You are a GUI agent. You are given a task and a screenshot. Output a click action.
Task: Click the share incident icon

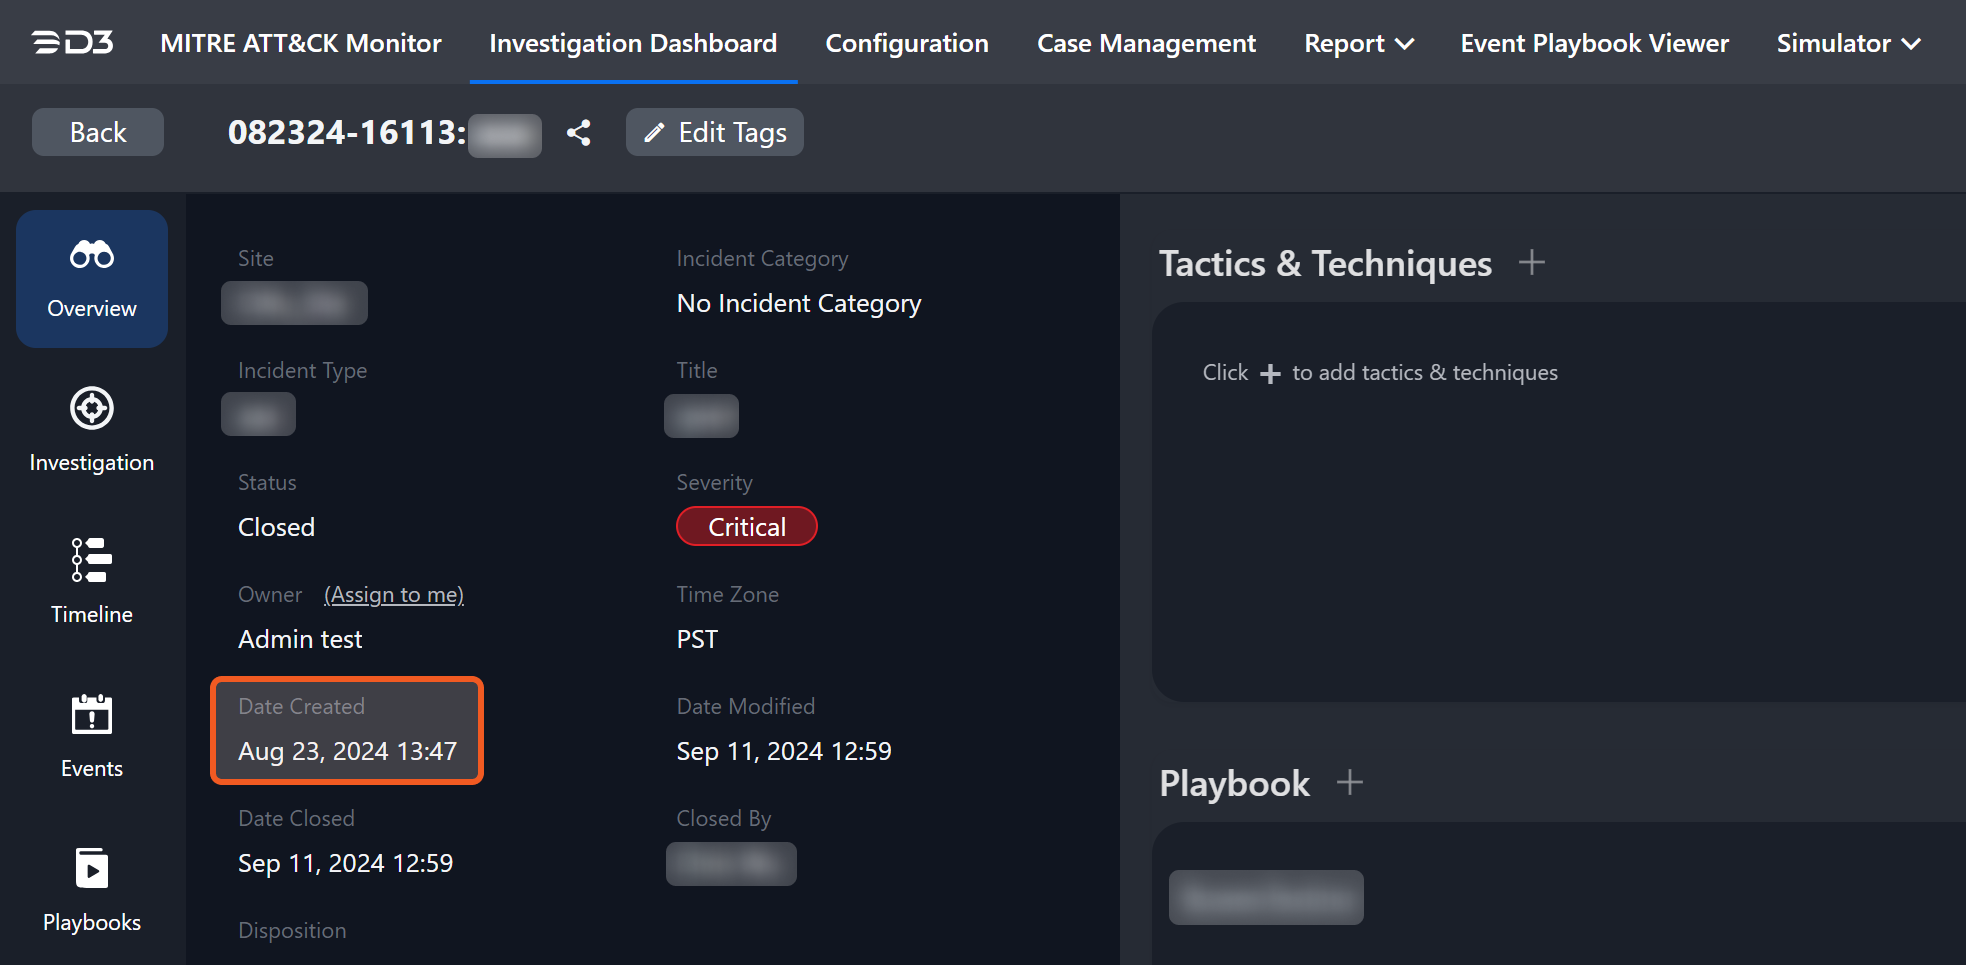(578, 133)
